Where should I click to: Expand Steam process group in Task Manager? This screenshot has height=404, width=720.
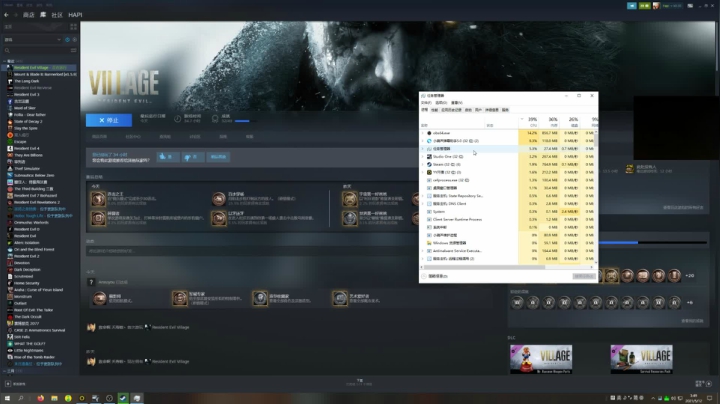(423, 164)
